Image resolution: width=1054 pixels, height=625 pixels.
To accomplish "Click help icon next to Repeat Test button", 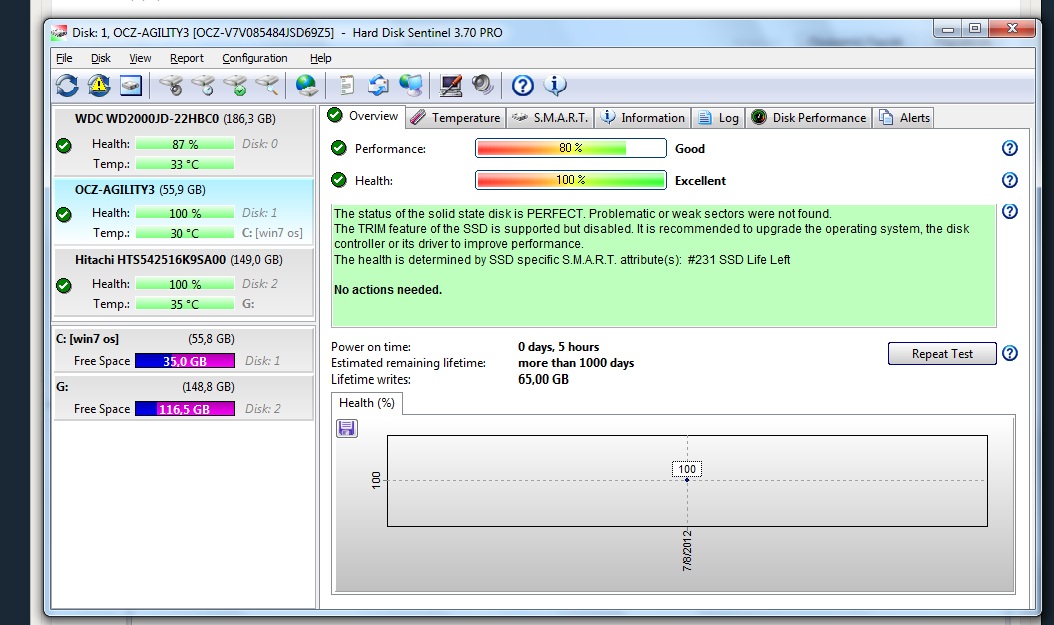I will pos(1009,353).
